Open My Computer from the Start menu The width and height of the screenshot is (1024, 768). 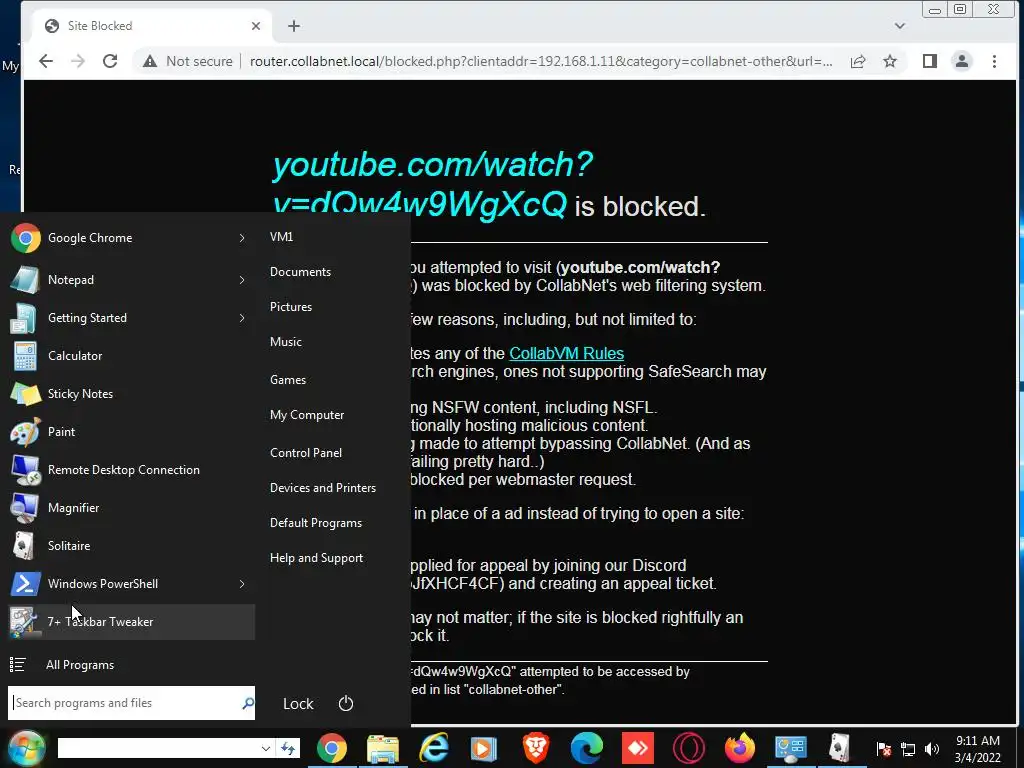[307, 415]
